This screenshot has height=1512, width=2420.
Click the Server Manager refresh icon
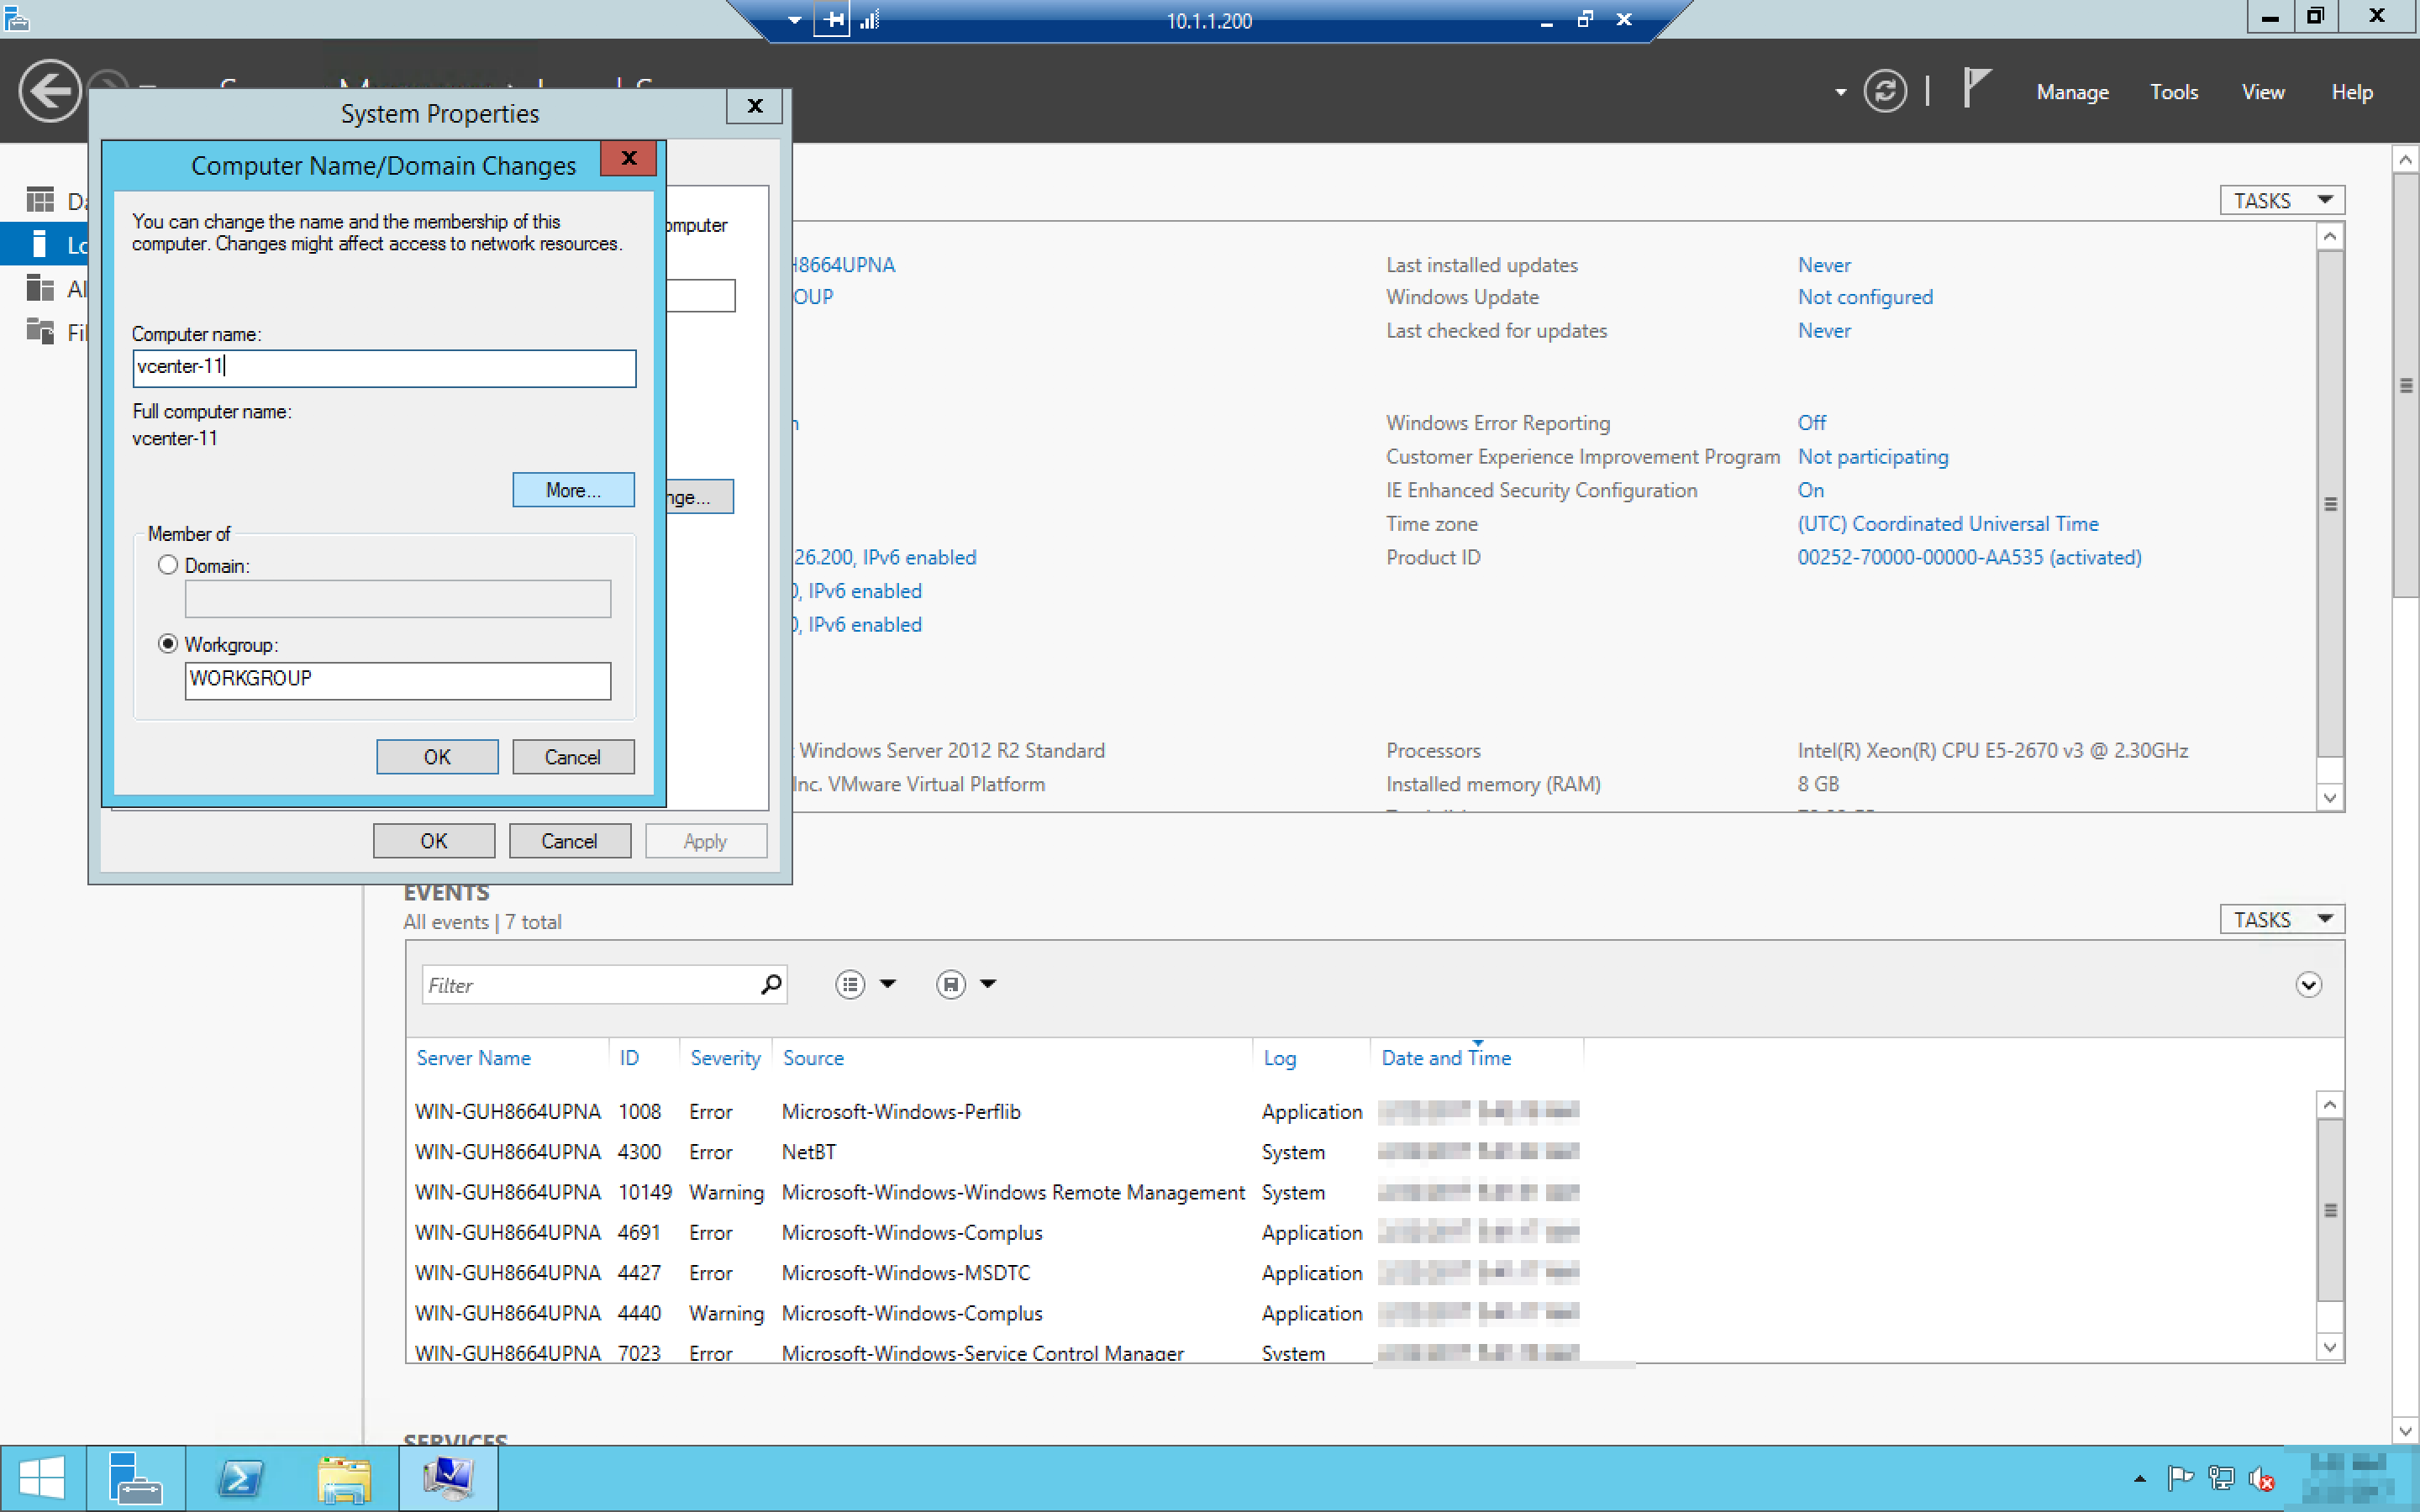pos(1884,92)
